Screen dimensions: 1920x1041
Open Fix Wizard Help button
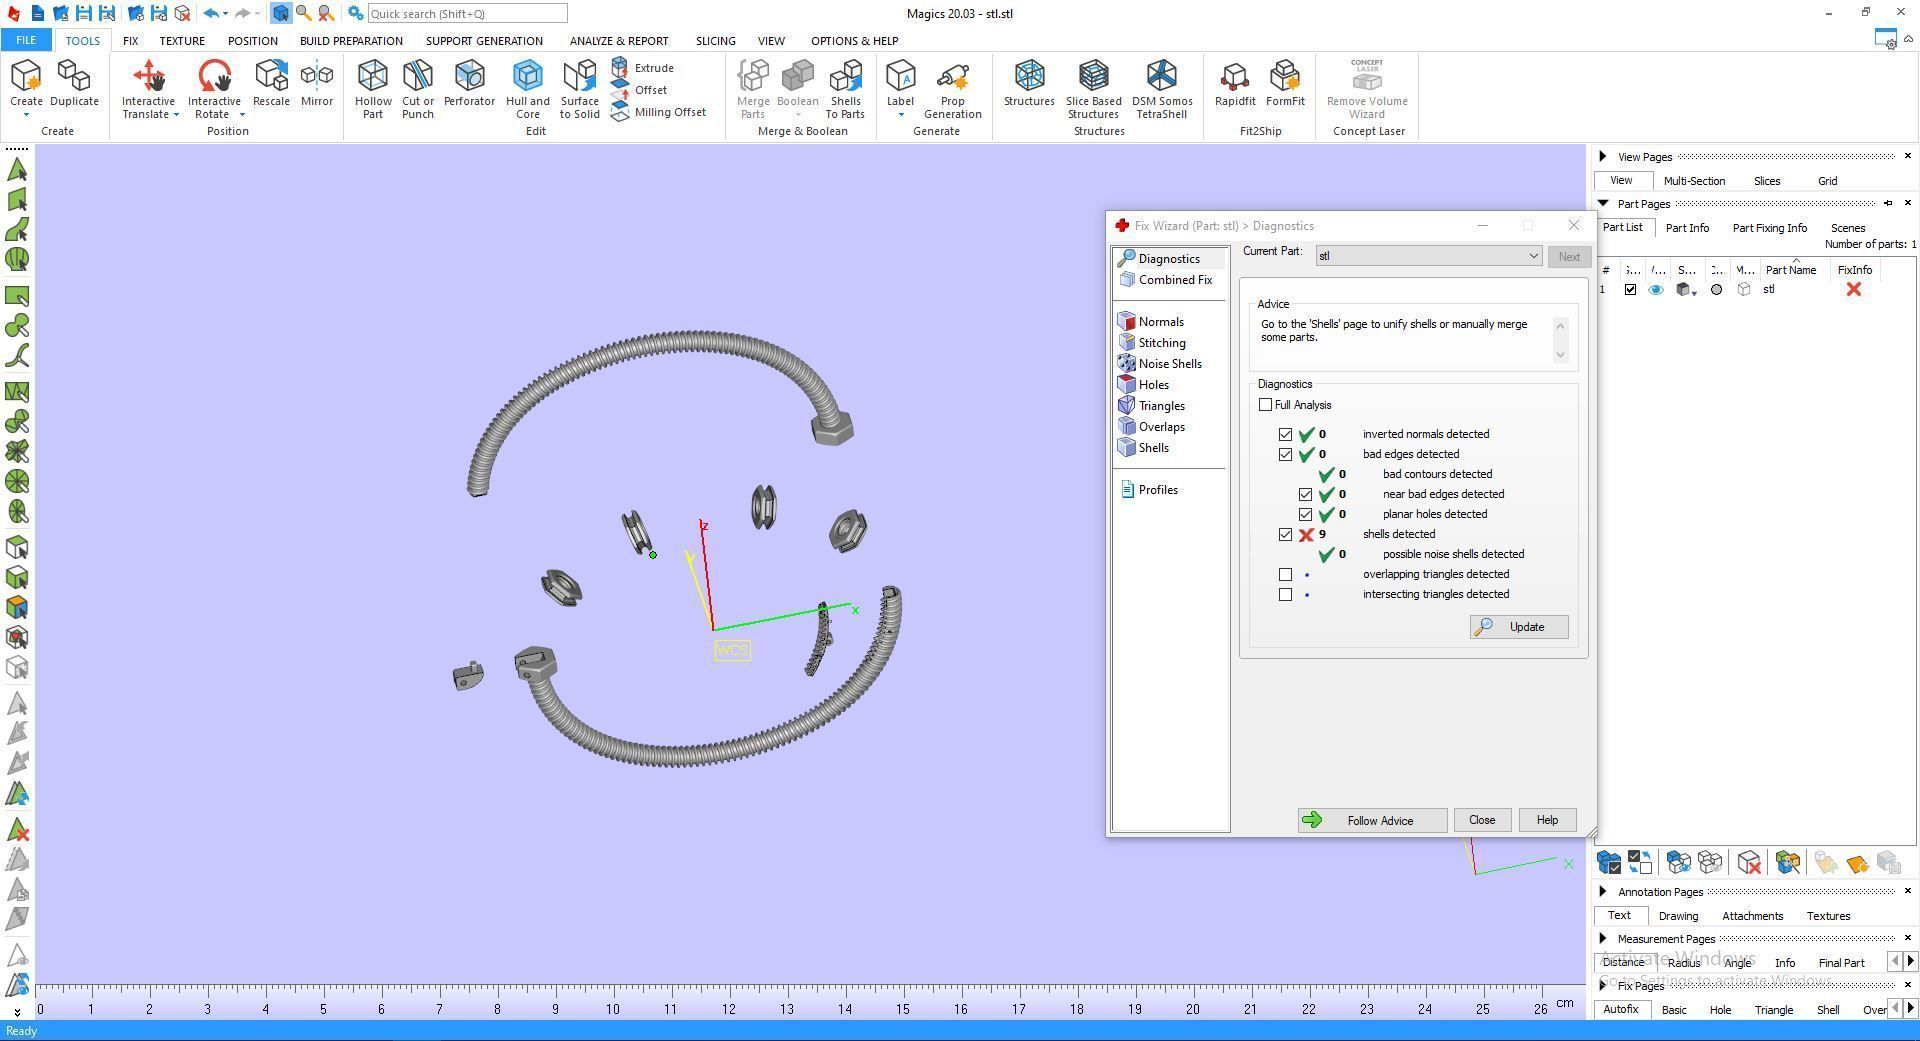pyautogui.click(x=1547, y=821)
